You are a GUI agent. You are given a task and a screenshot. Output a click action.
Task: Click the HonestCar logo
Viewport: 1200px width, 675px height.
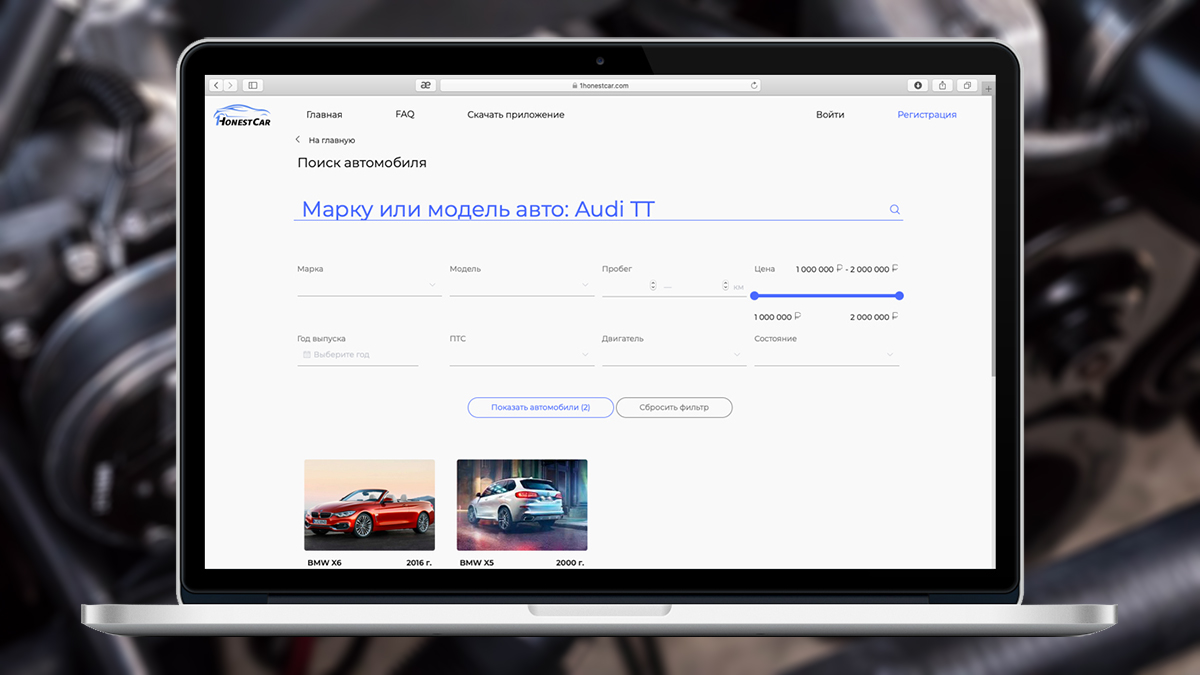pos(243,116)
